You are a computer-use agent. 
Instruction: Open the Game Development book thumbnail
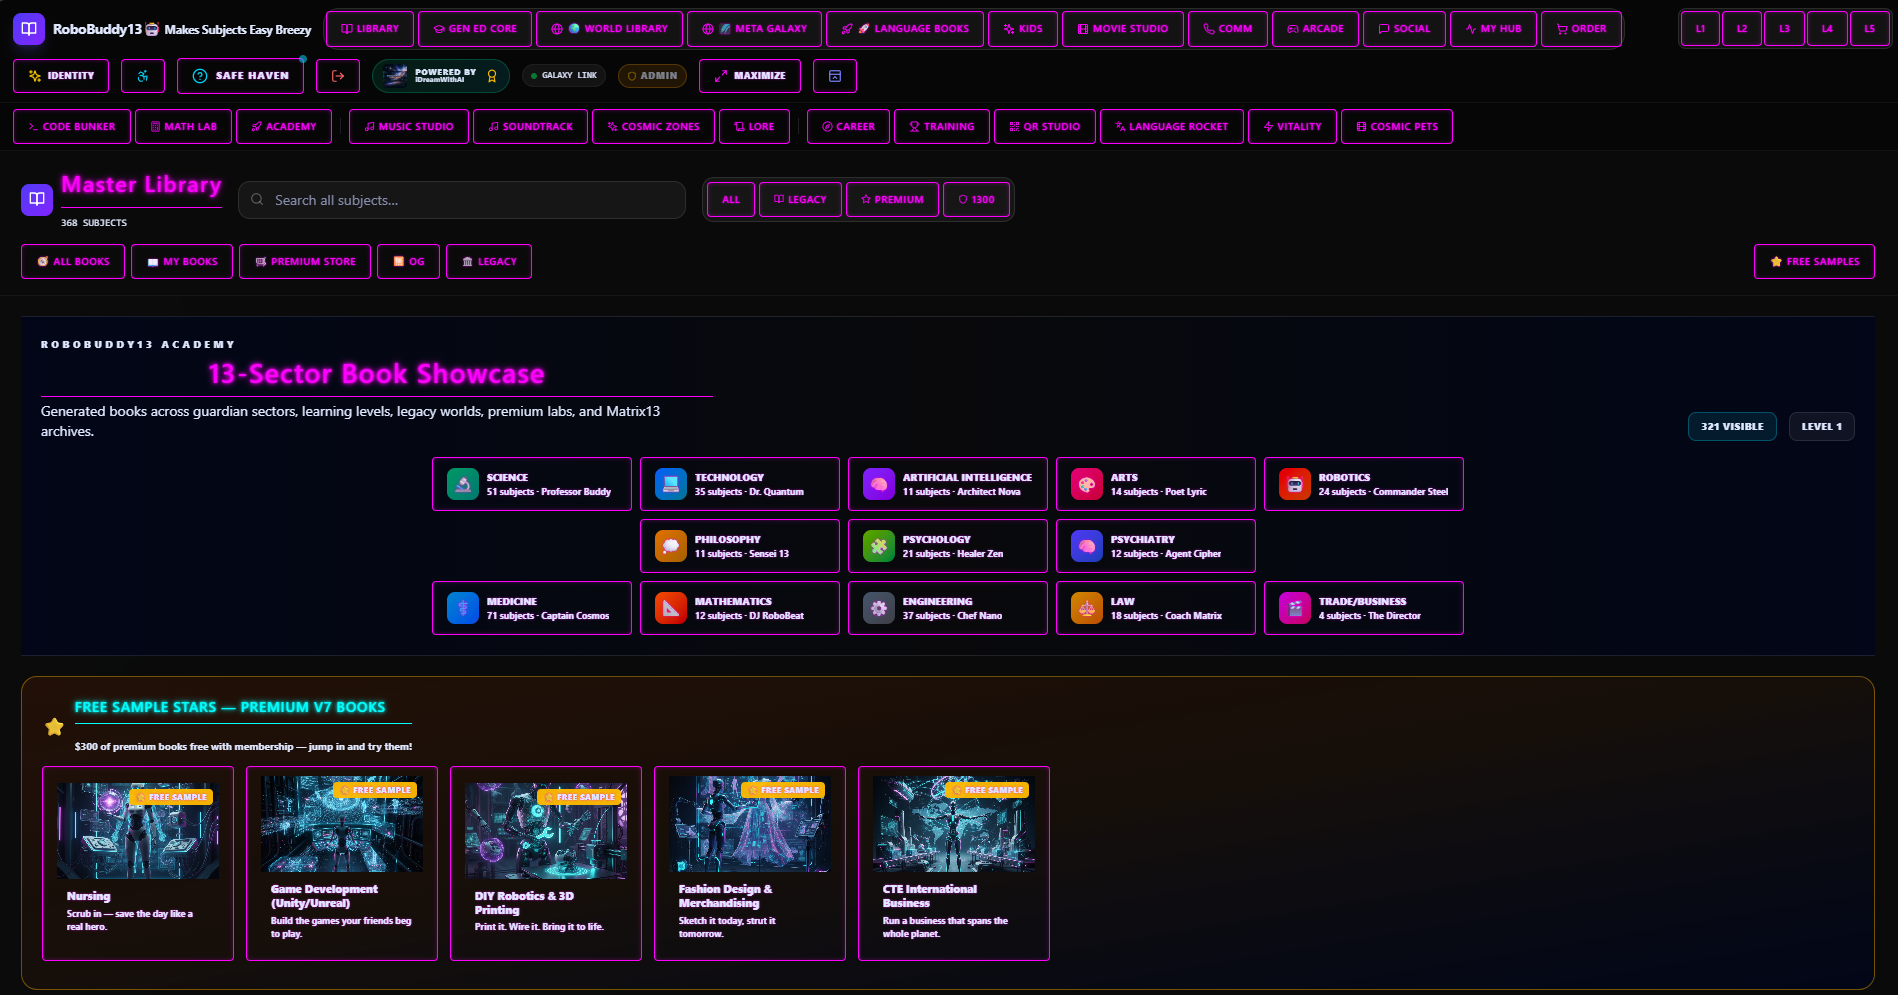[342, 824]
